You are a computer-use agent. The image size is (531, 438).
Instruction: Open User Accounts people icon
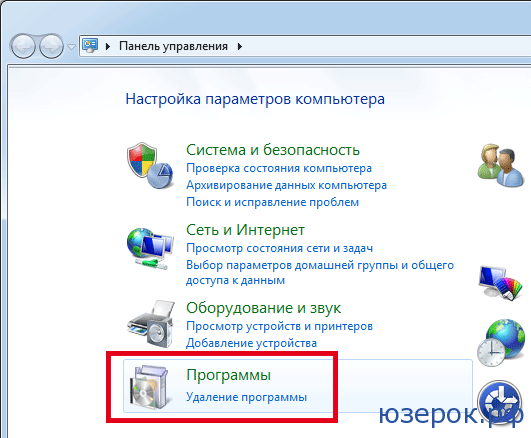tap(501, 165)
